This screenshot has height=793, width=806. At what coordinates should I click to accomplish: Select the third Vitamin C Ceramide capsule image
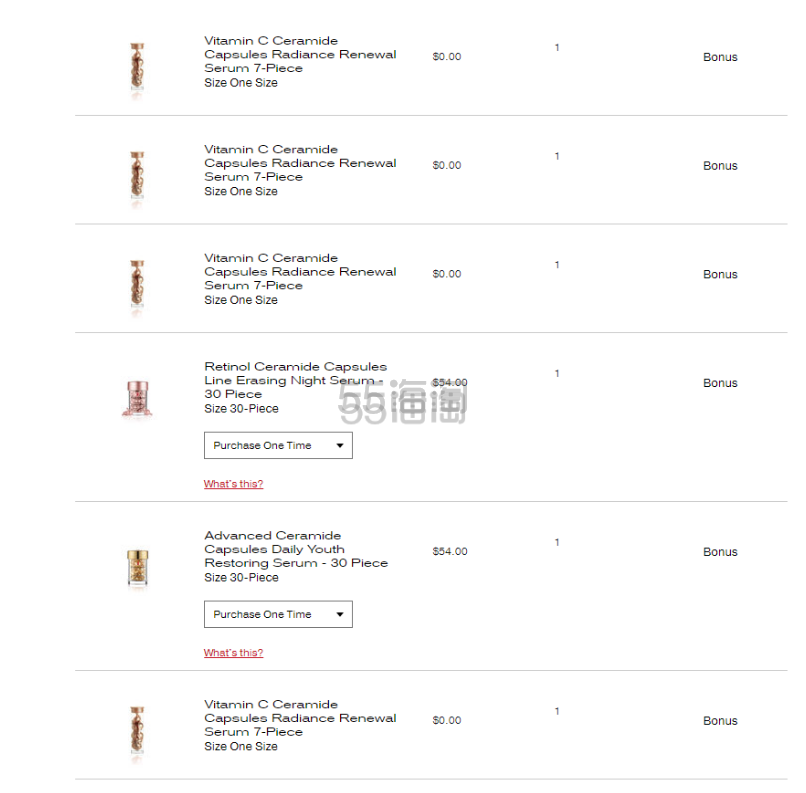click(x=137, y=286)
